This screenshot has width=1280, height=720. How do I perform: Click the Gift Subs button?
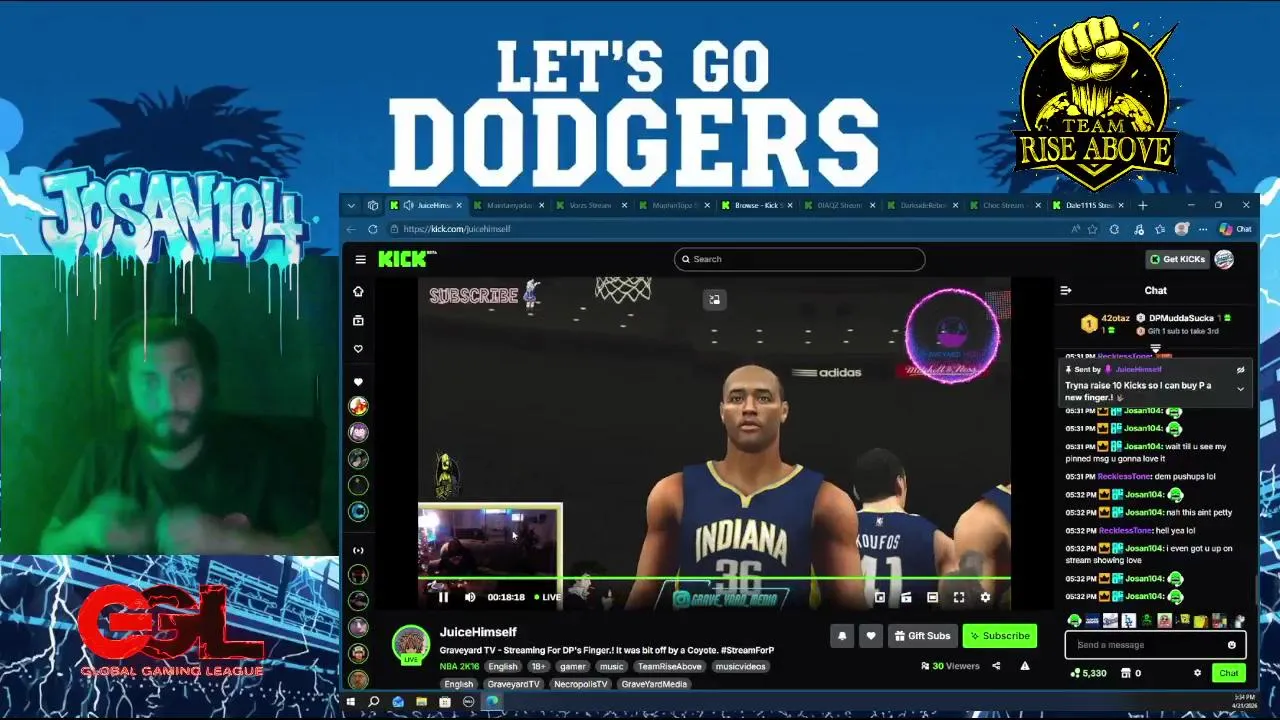(922, 636)
